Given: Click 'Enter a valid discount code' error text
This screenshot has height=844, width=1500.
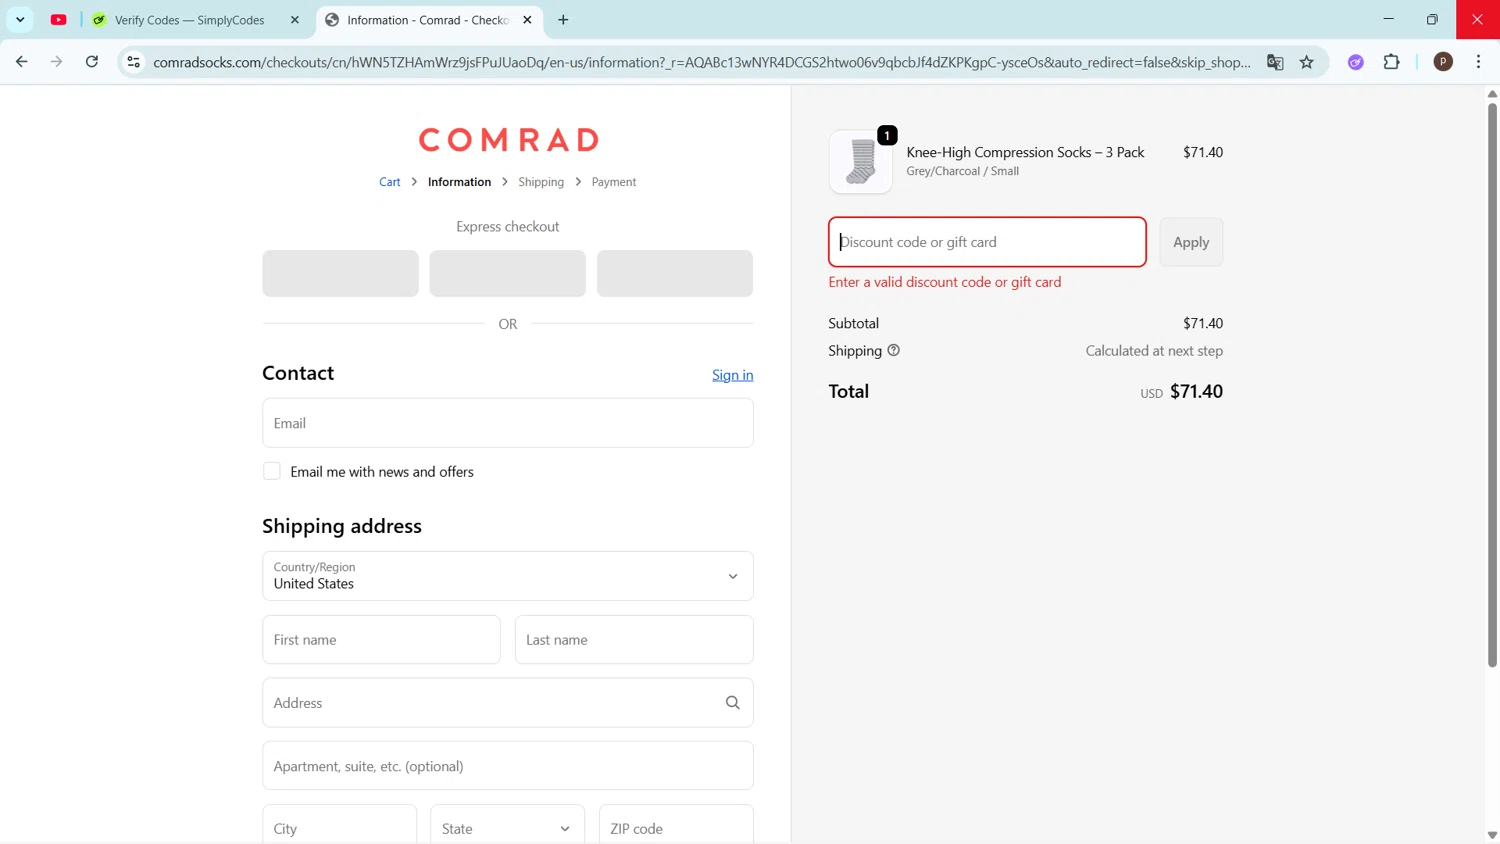Looking at the screenshot, I should tap(945, 282).
